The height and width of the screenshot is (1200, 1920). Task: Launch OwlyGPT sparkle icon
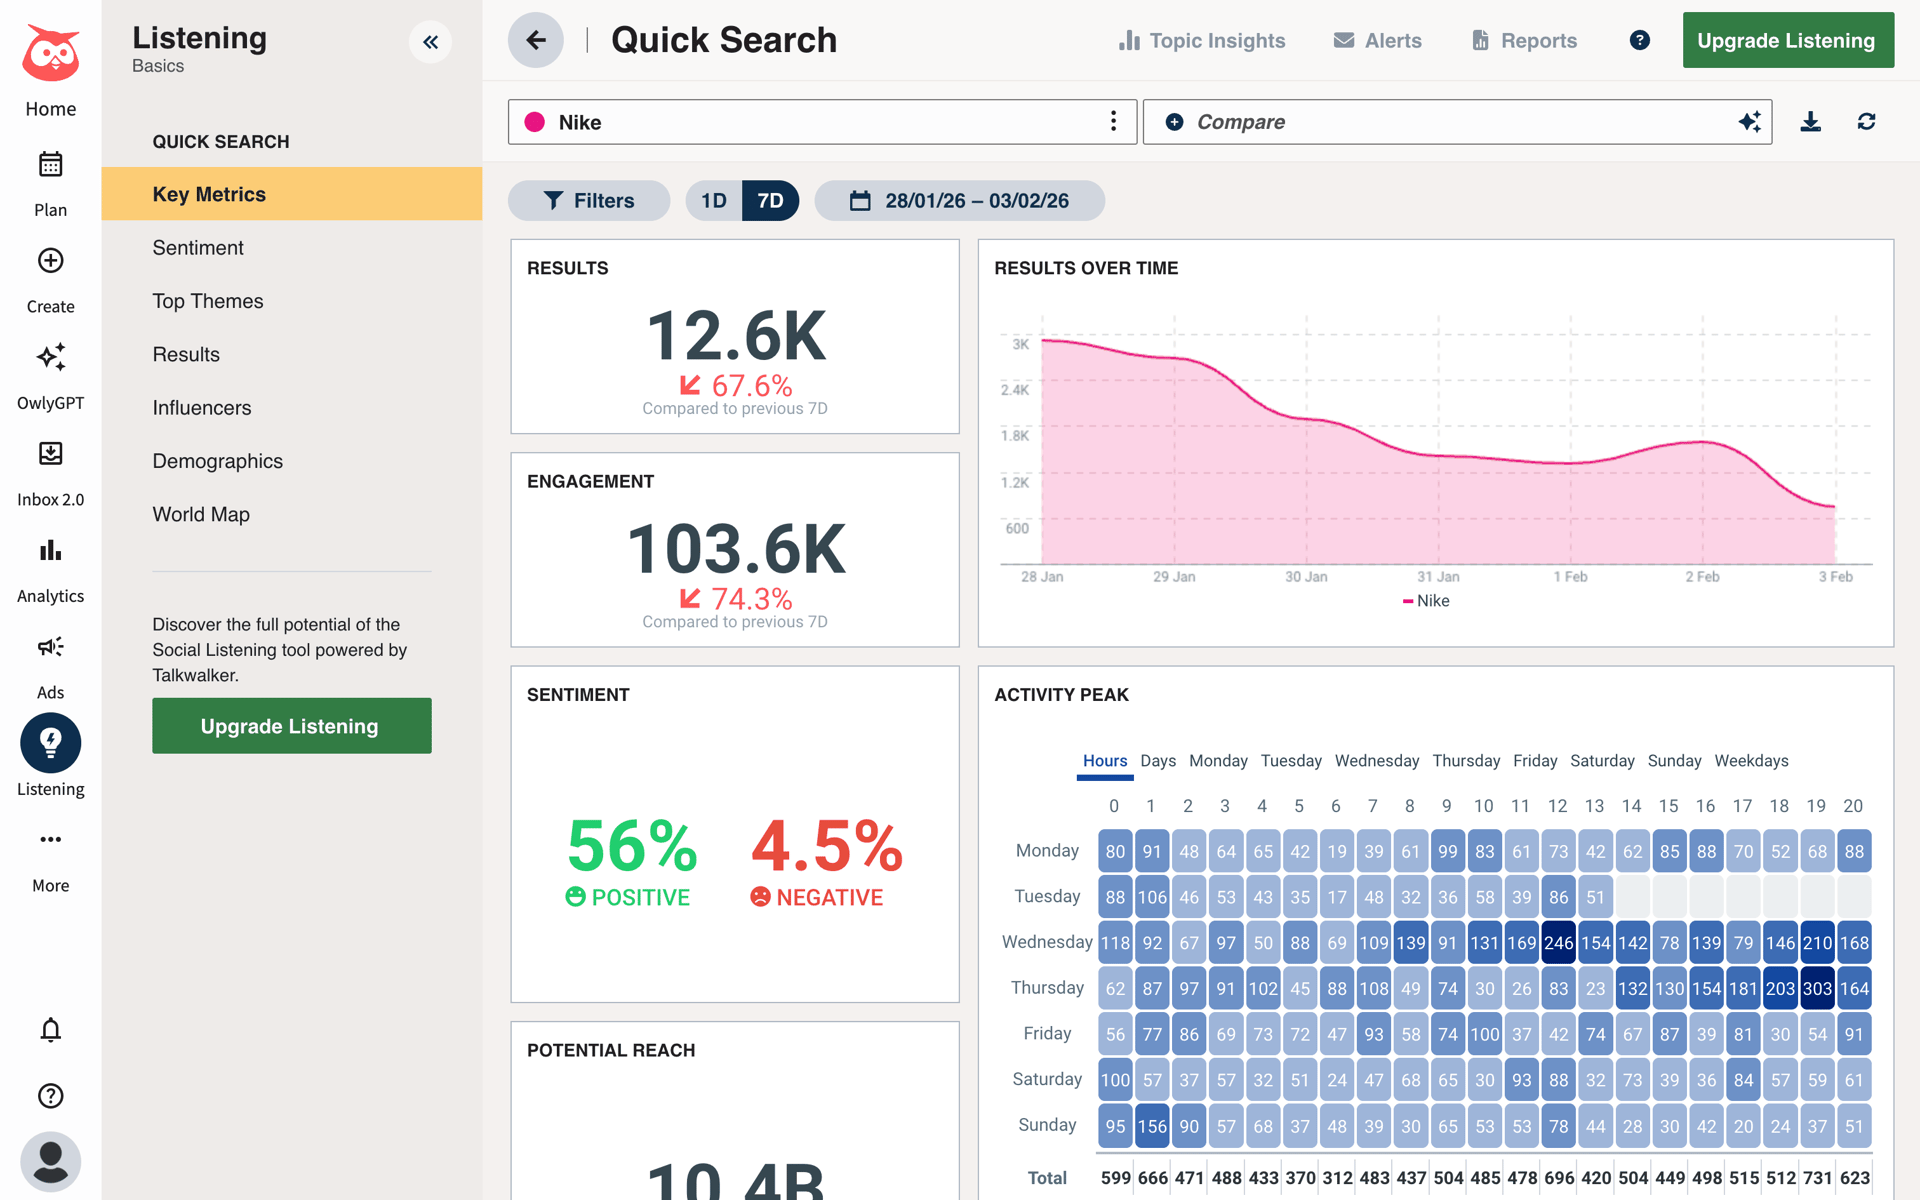pyautogui.click(x=50, y=357)
